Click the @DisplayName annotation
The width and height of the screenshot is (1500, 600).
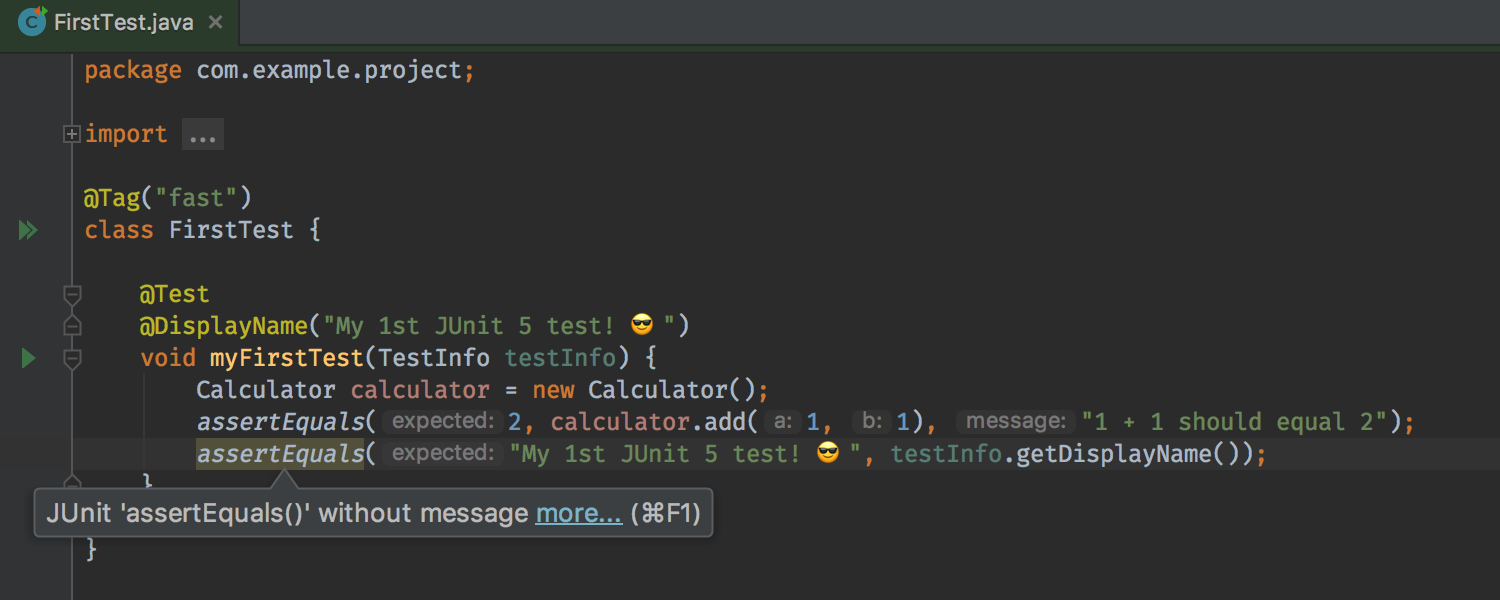click(x=224, y=326)
